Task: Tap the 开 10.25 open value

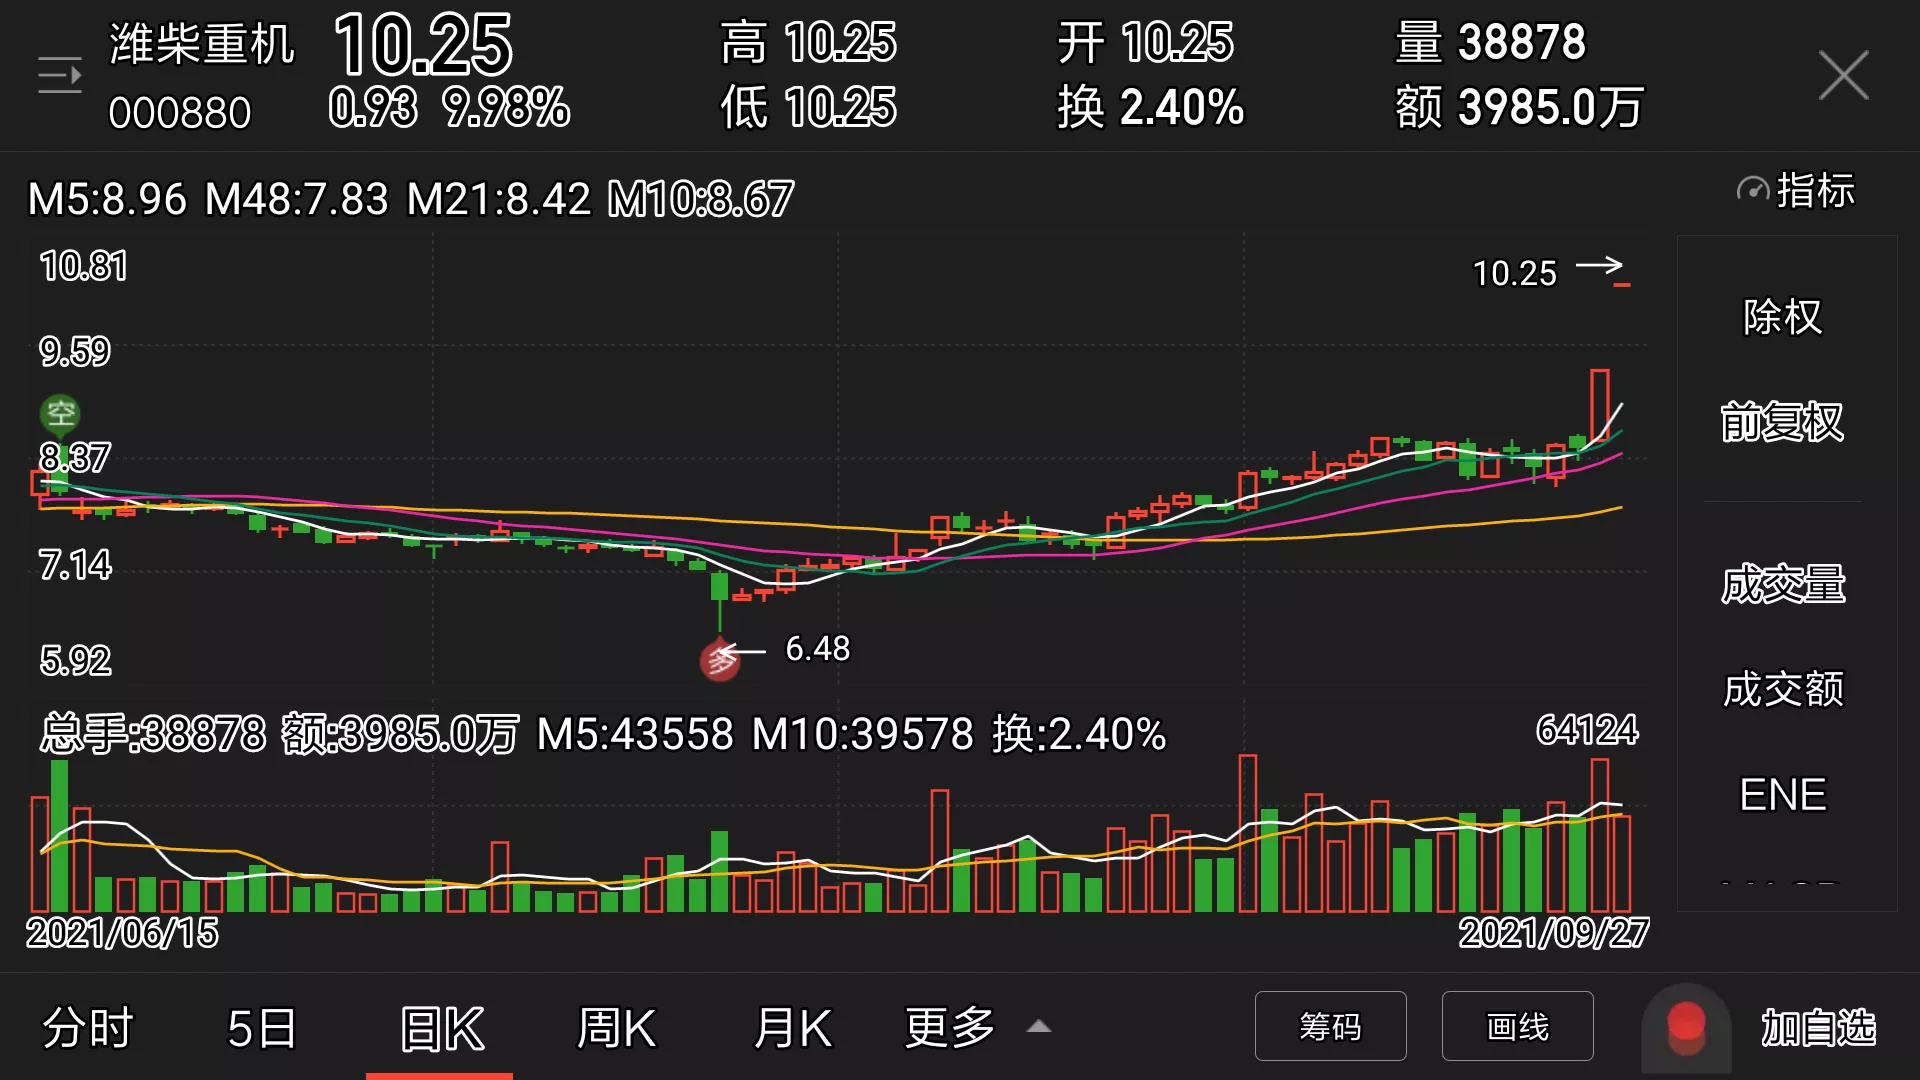Action: (x=1146, y=43)
